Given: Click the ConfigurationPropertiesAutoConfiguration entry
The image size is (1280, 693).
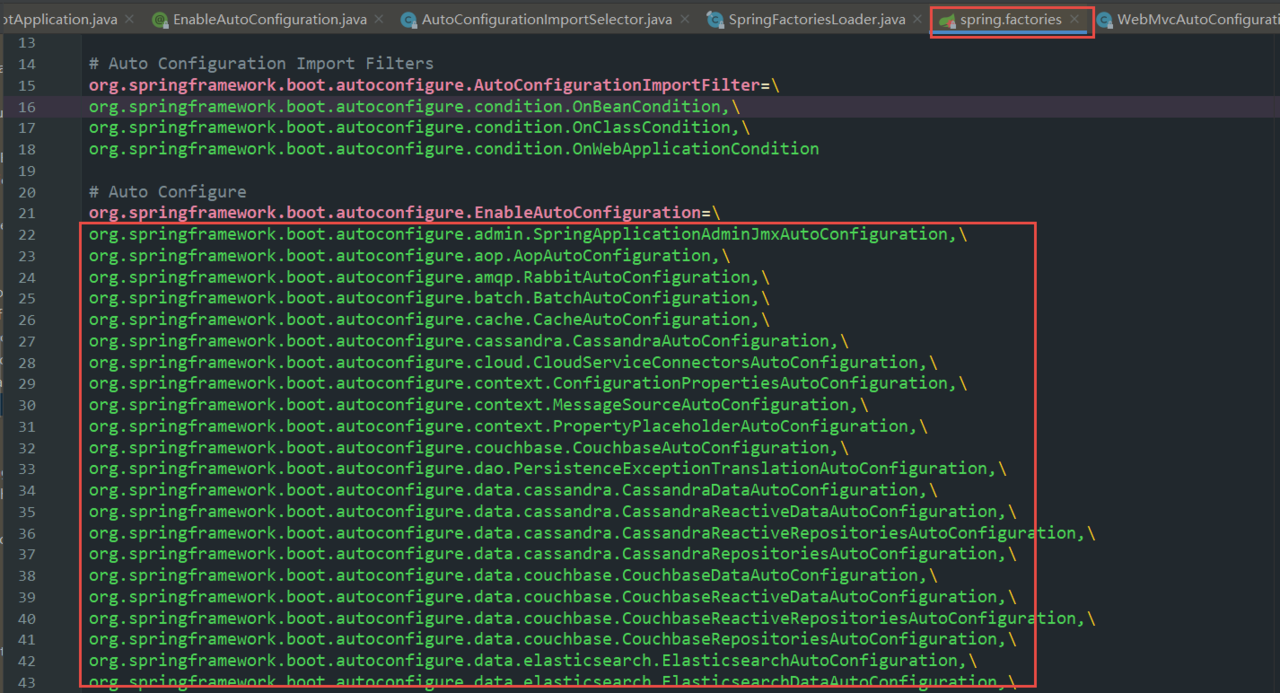Looking at the screenshot, I should tap(527, 383).
